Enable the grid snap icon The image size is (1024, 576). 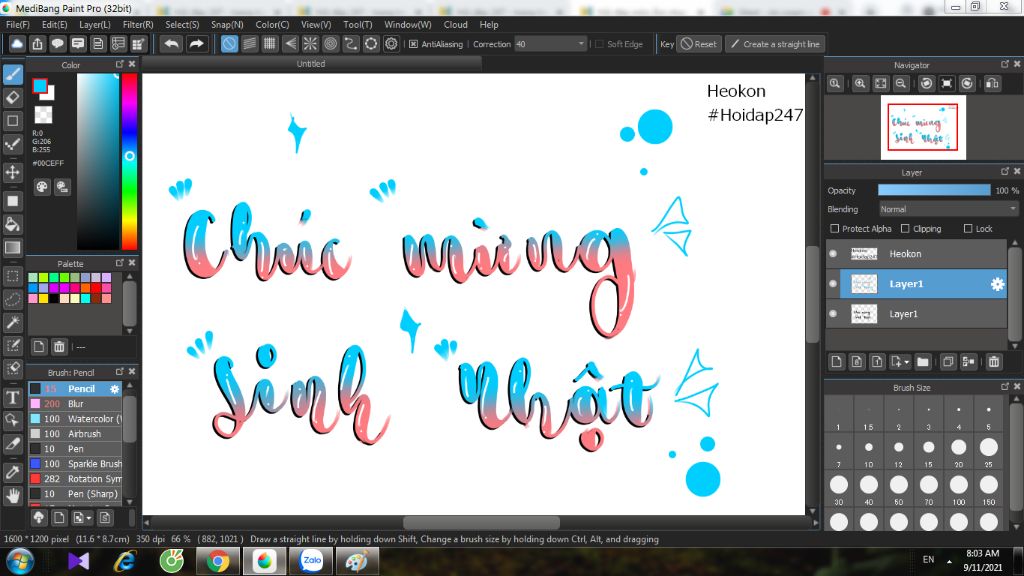click(270, 44)
